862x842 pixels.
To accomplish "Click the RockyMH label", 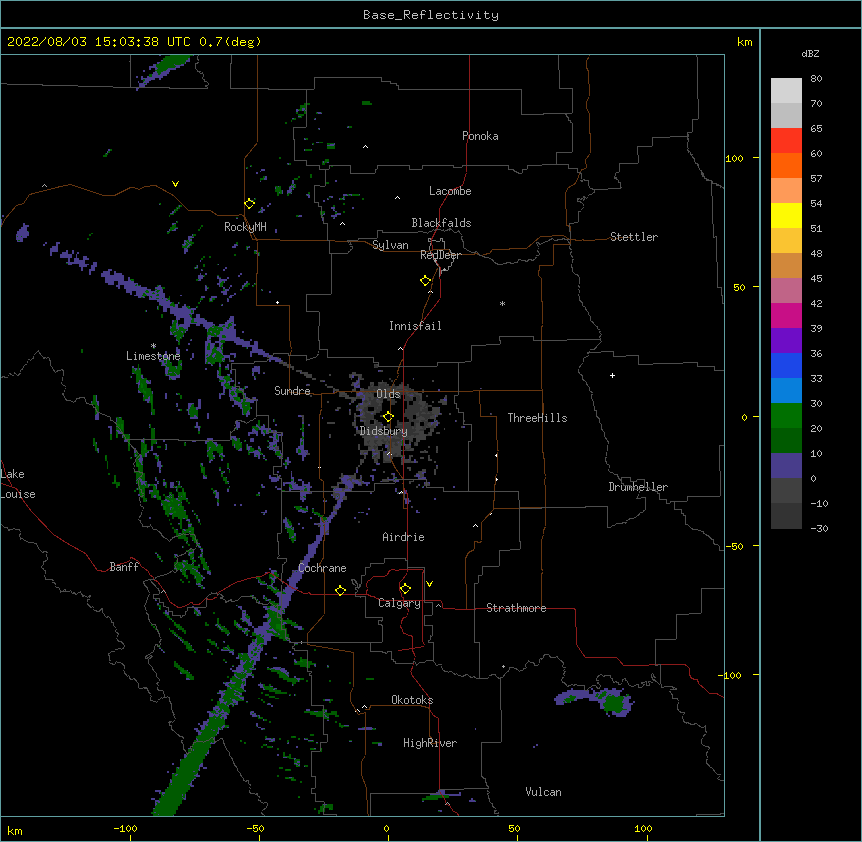I will [245, 227].
